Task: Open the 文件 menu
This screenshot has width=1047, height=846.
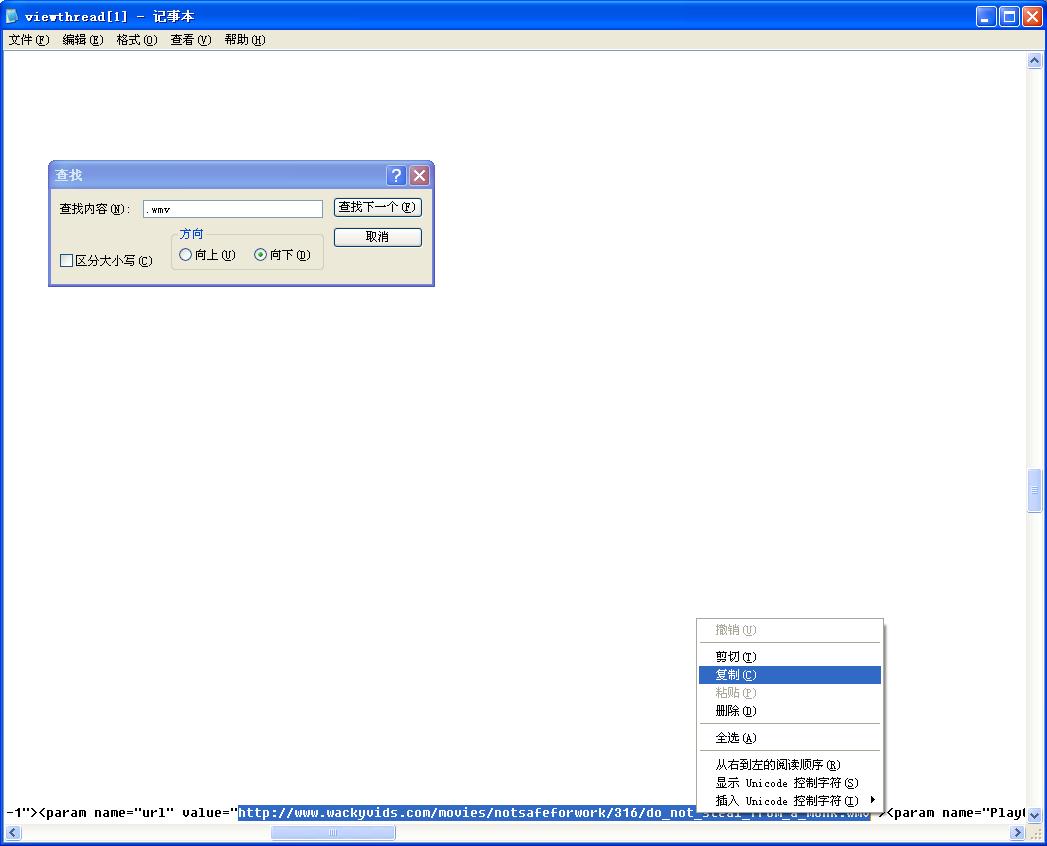Action: coord(28,40)
